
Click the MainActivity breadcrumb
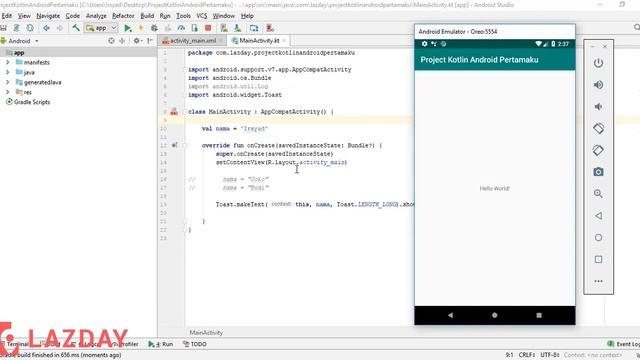click(206, 332)
